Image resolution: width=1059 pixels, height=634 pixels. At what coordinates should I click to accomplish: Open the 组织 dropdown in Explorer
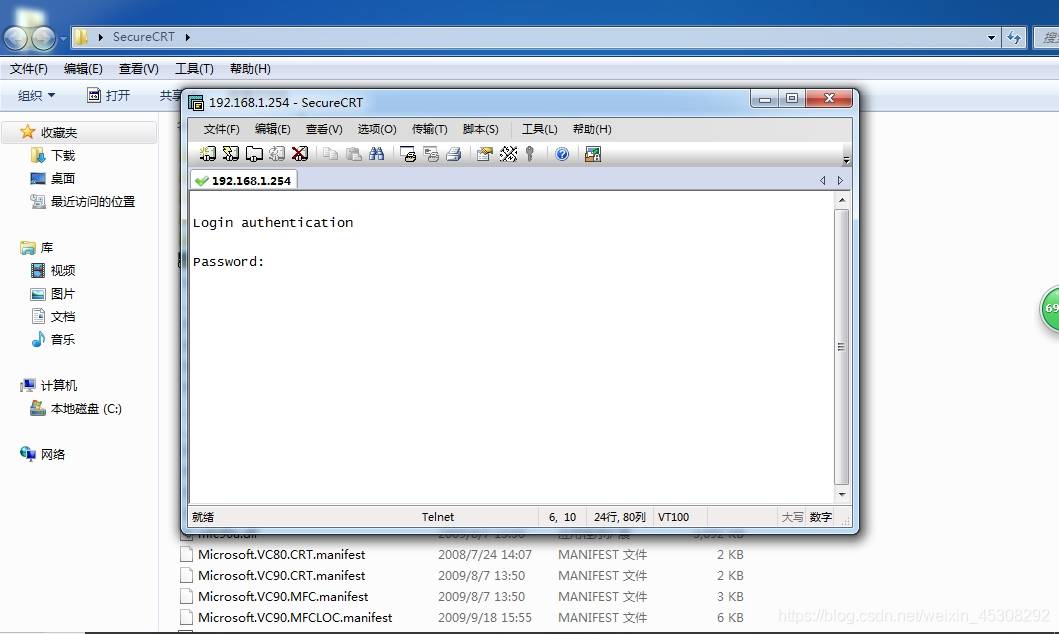tap(36, 96)
